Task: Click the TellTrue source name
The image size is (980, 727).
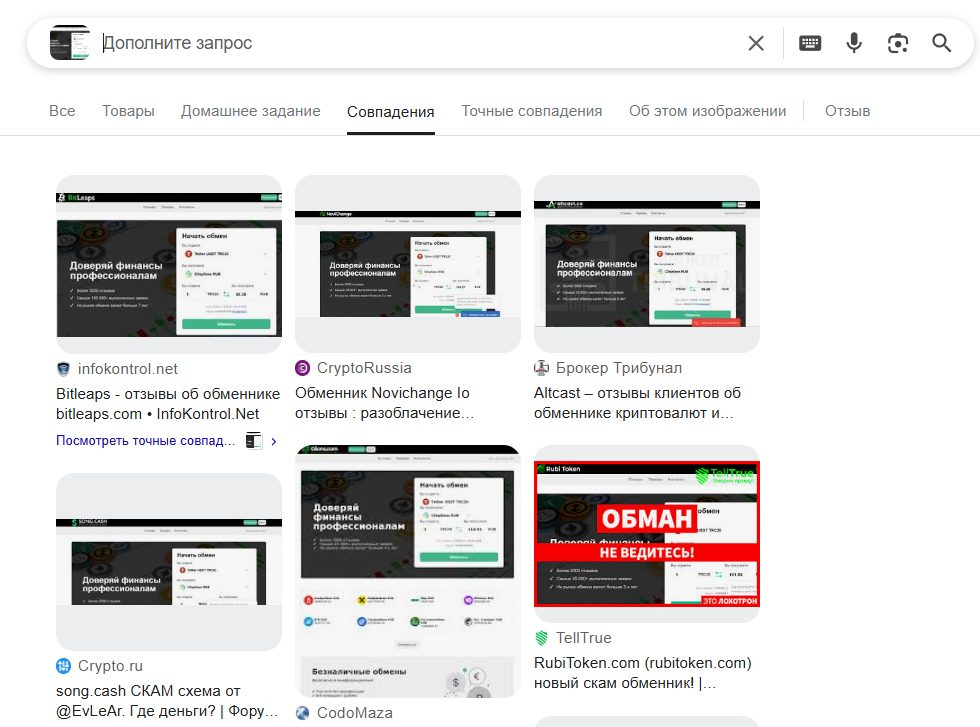Action: click(584, 638)
